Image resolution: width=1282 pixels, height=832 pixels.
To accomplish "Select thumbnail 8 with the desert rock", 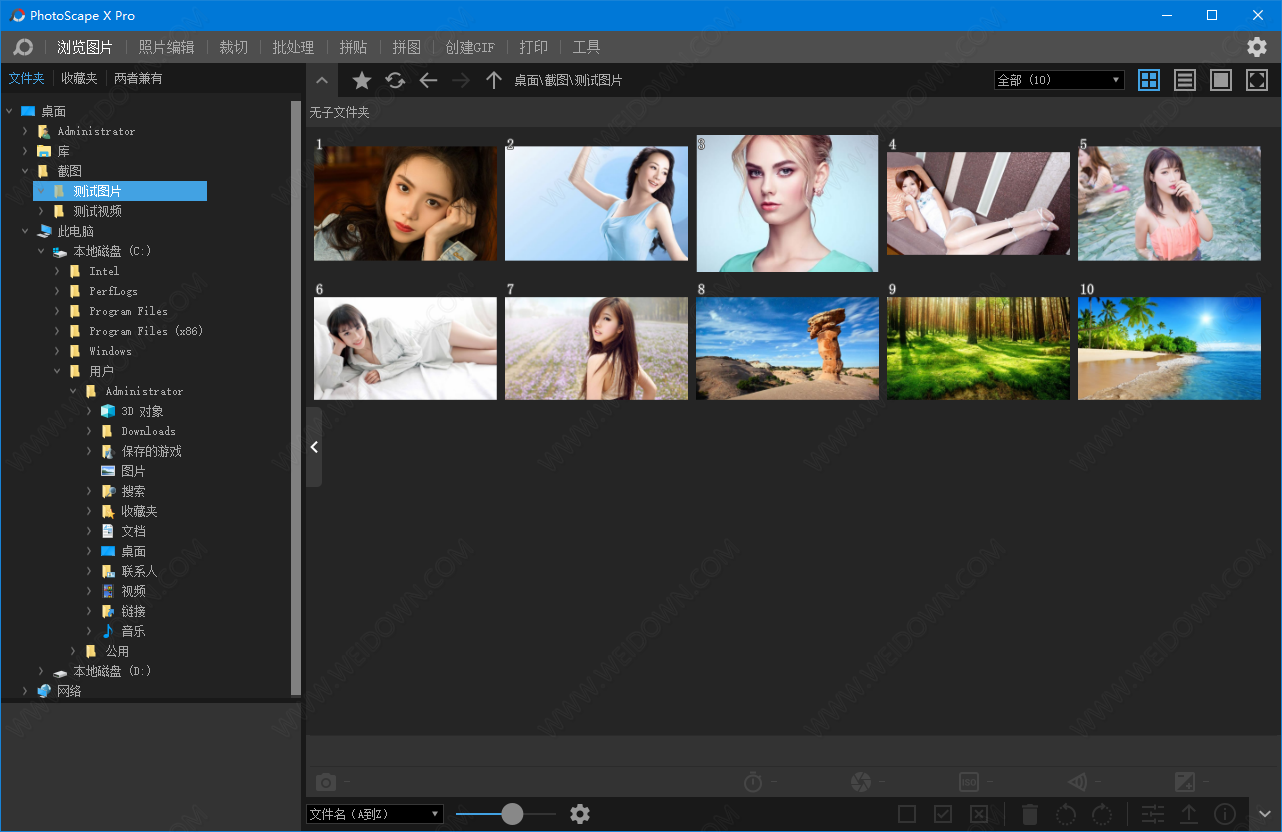I will click(x=787, y=348).
